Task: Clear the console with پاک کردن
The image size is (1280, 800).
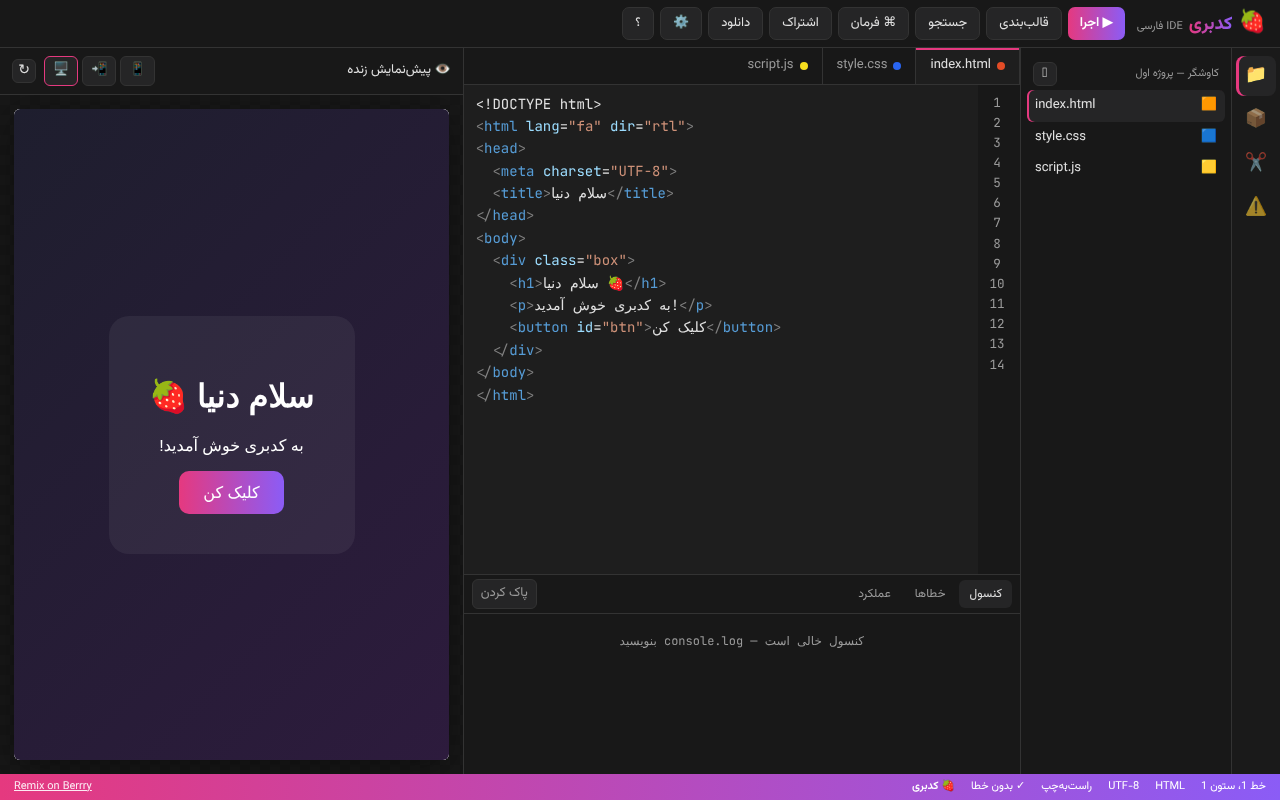Action: (504, 593)
